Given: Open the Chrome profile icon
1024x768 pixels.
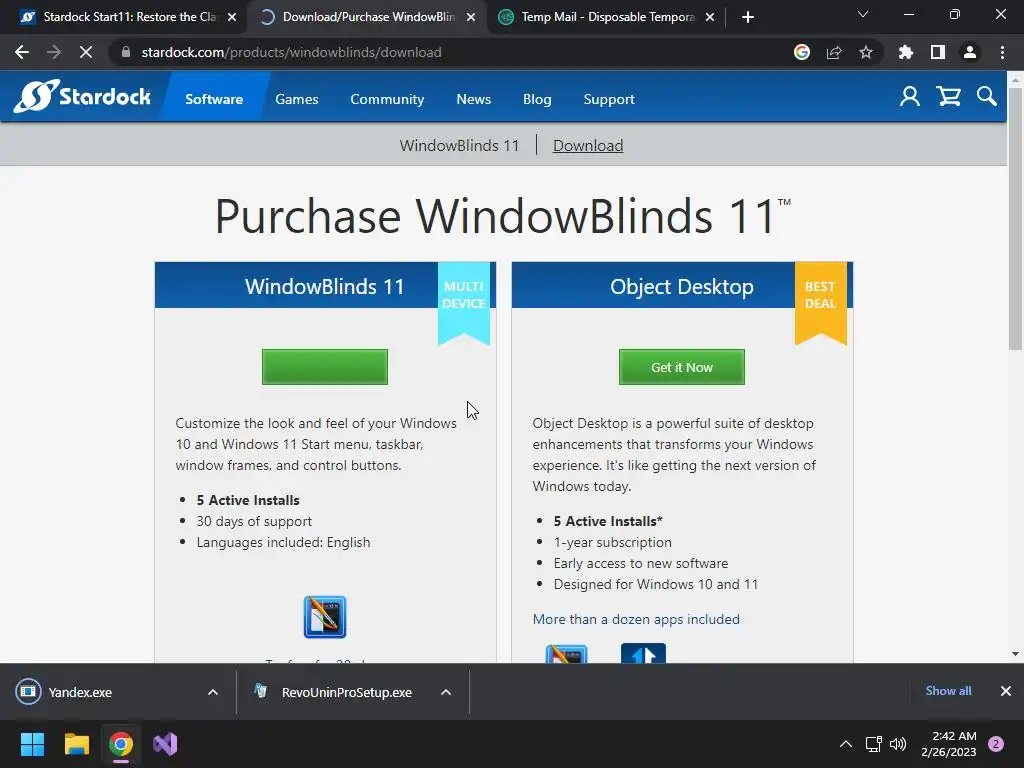Looking at the screenshot, I should click(x=970, y=52).
